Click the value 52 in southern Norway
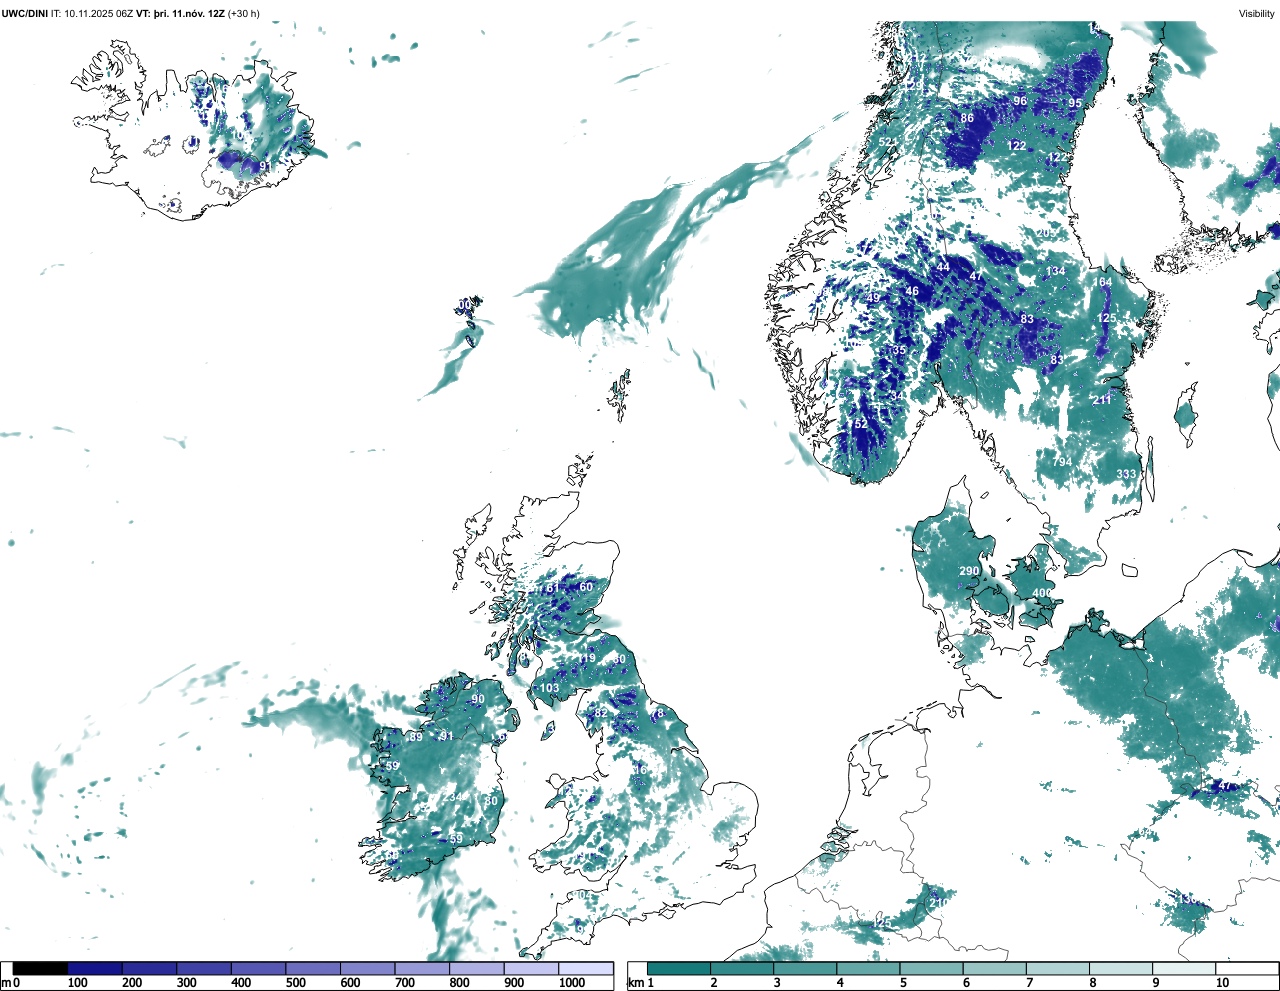The height and width of the screenshot is (991, 1280). click(x=861, y=425)
